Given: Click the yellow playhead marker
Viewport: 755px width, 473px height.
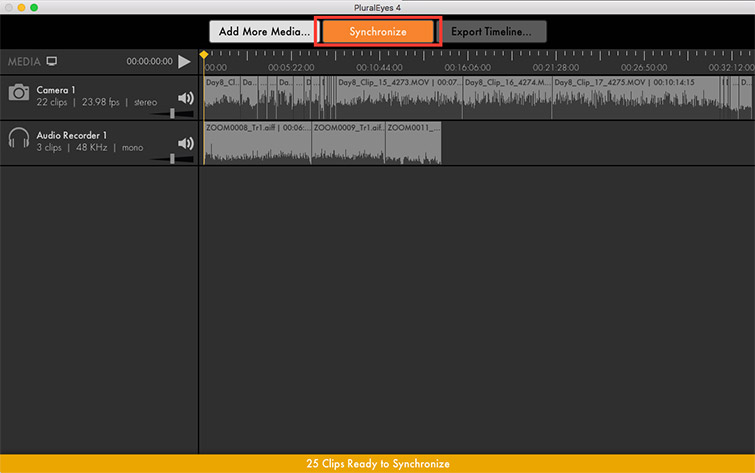Looking at the screenshot, I should click(204, 54).
